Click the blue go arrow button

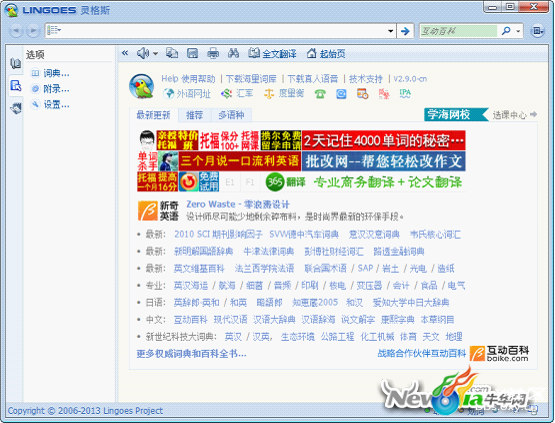click(x=405, y=31)
